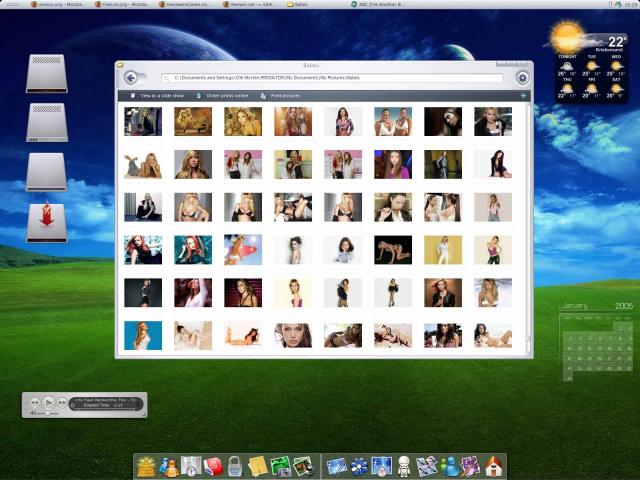
Task: Open the gear settings button in explorer window
Action: 522,78
